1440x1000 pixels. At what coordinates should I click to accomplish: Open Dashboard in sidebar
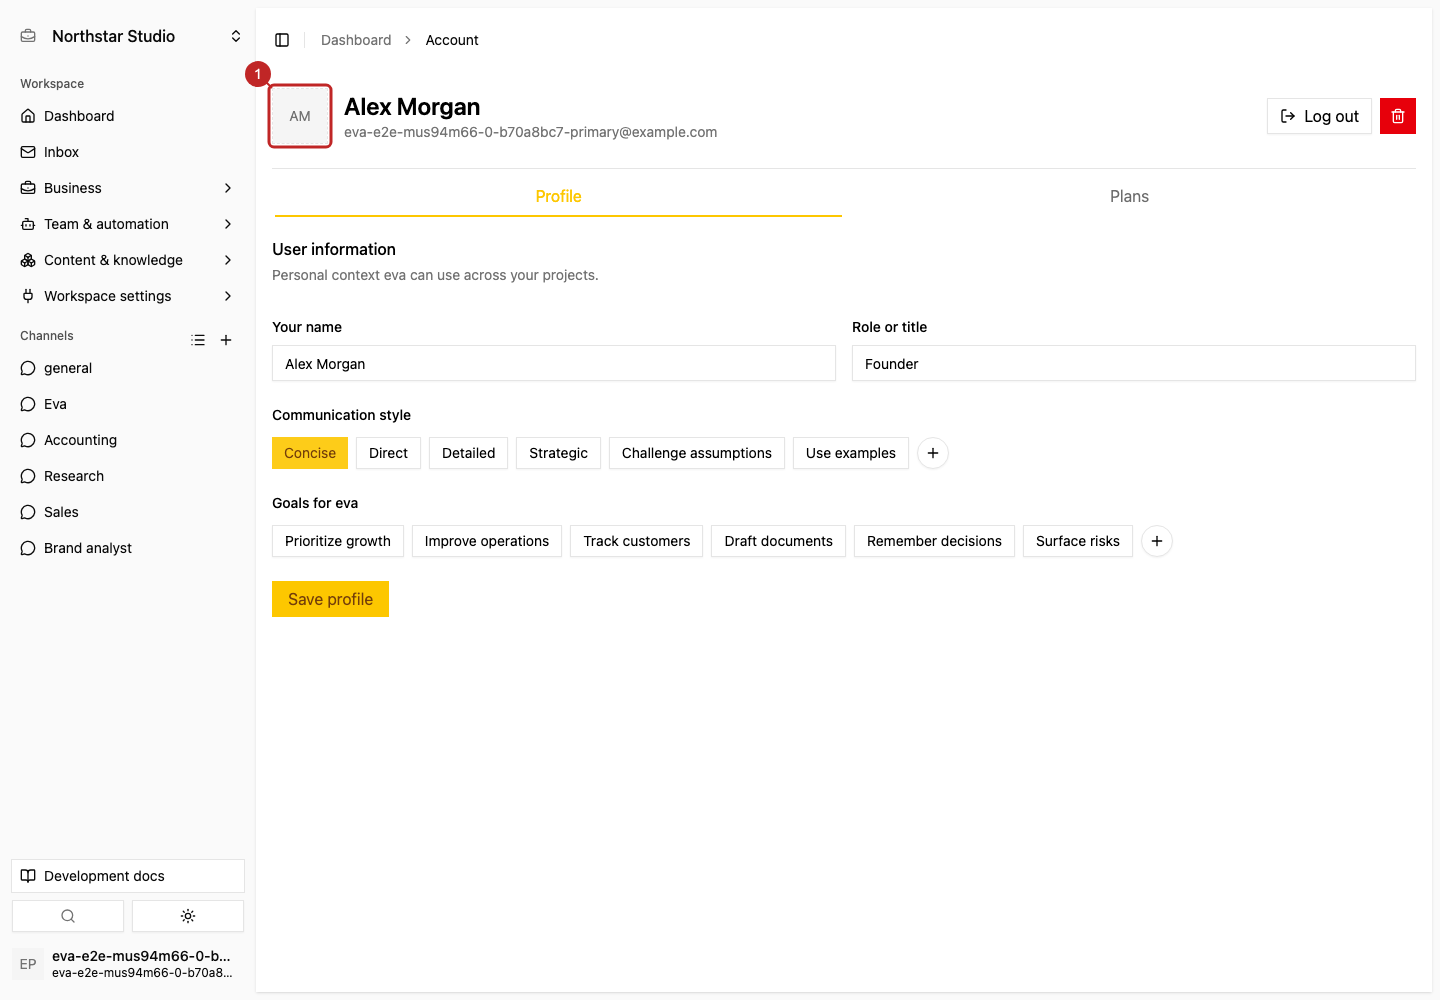coord(128,116)
